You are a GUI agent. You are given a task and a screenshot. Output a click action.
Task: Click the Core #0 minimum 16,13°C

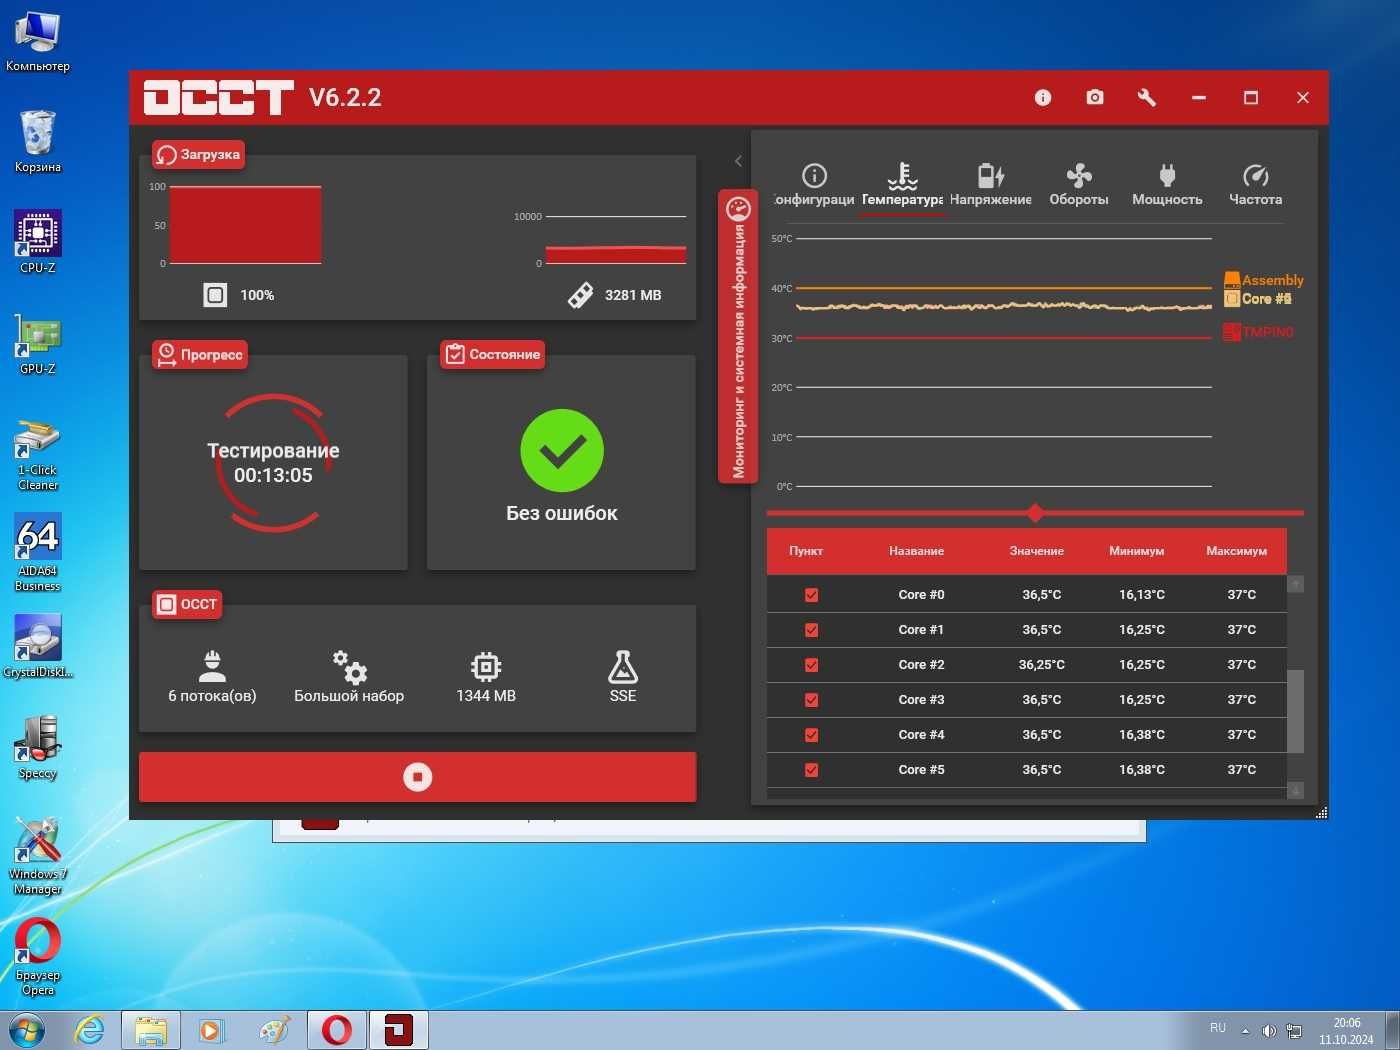1141,595
